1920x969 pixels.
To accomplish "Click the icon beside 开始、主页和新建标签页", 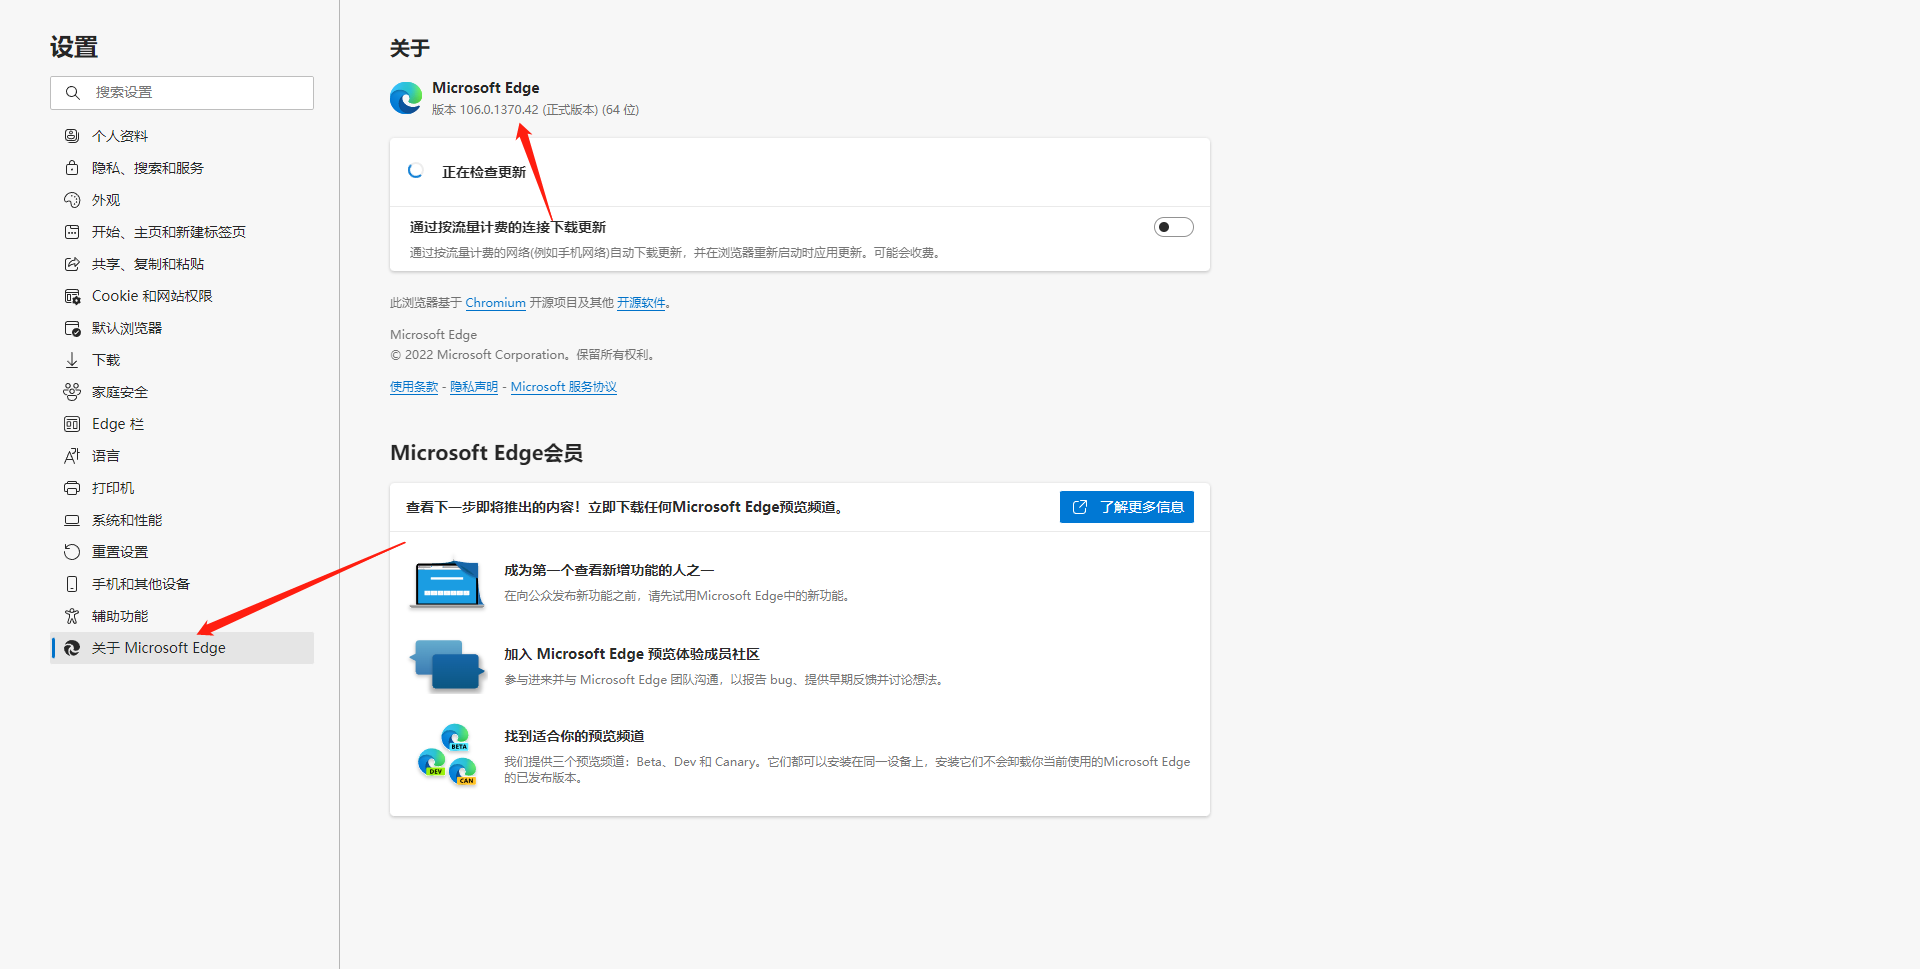I will click(x=72, y=232).
